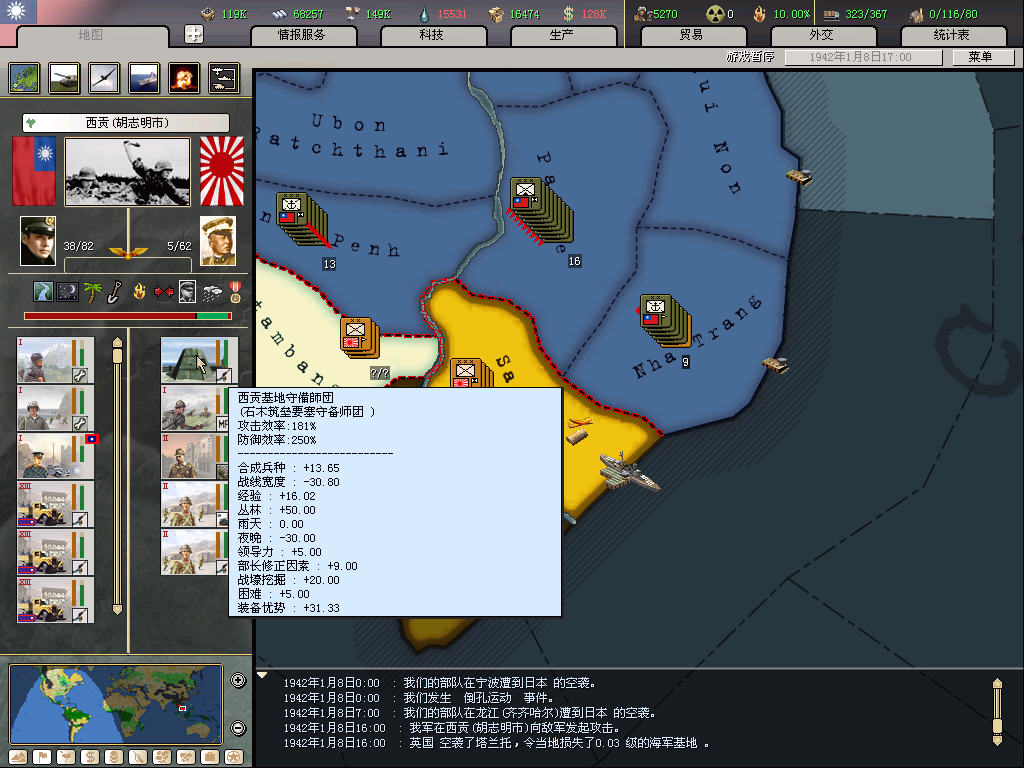Open the 贸易 trade tab
Image resolution: width=1024 pixels, height=768 pixels.
(692, 35)
